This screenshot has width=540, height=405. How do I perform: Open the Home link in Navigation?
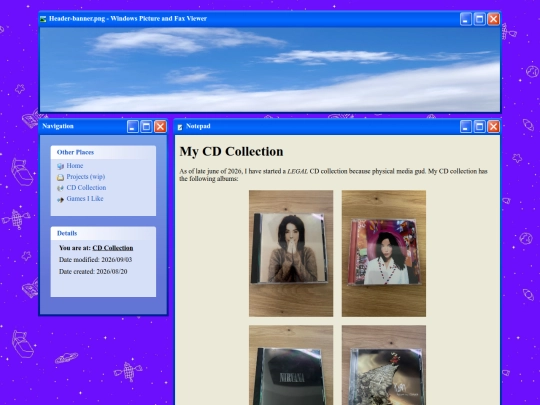pyautogui.click(x=75, y=166)
